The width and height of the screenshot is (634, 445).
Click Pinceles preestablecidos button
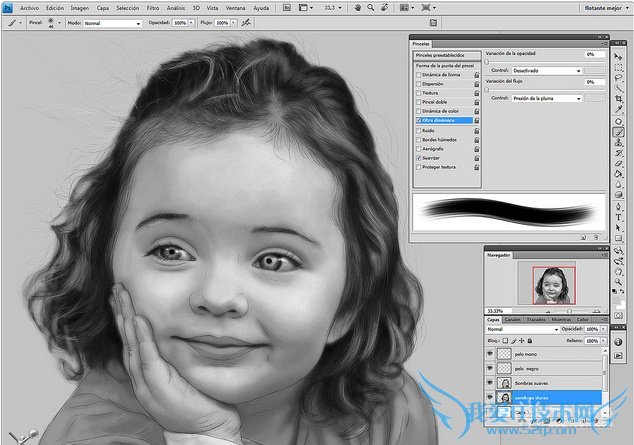click(446, 55)
